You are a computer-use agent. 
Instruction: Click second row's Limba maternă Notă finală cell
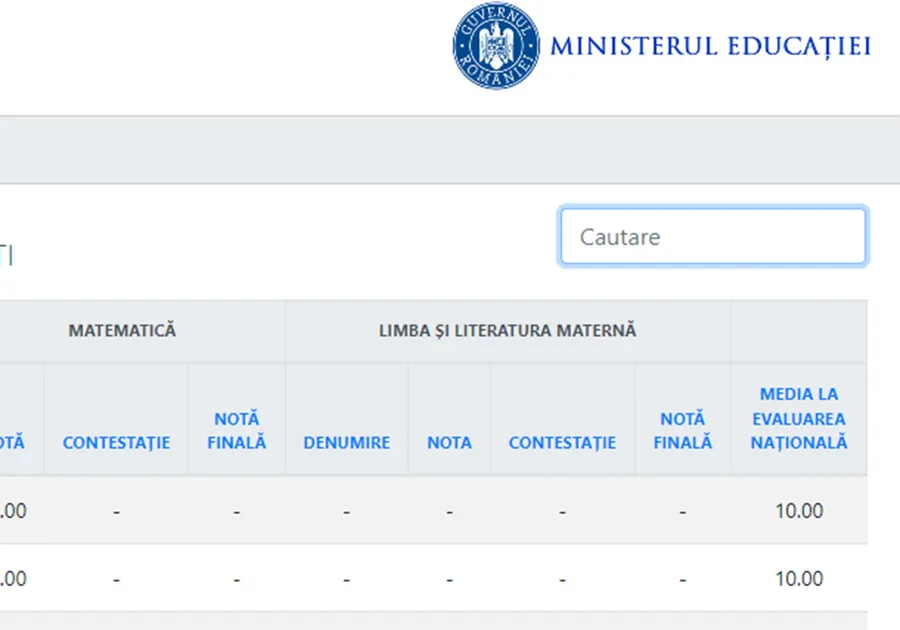point(683,578)
